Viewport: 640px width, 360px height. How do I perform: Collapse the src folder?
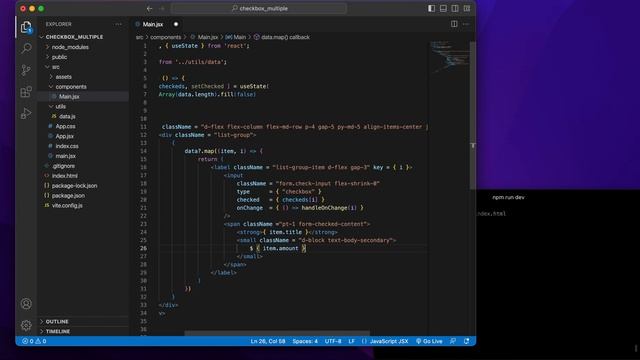56,67
